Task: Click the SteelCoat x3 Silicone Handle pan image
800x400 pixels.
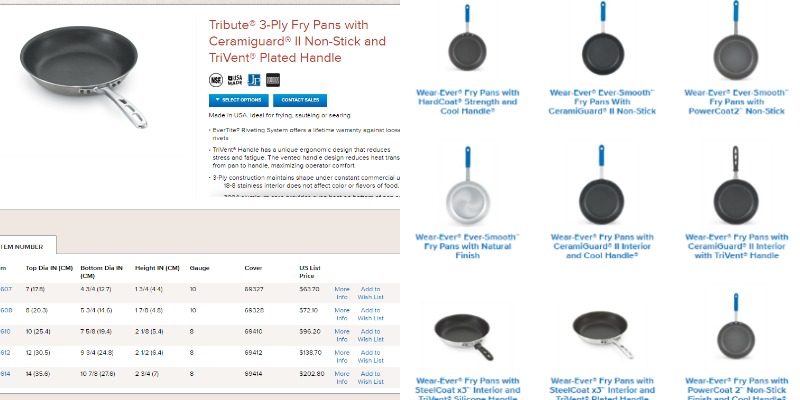Action: click(x=464, y=337)
